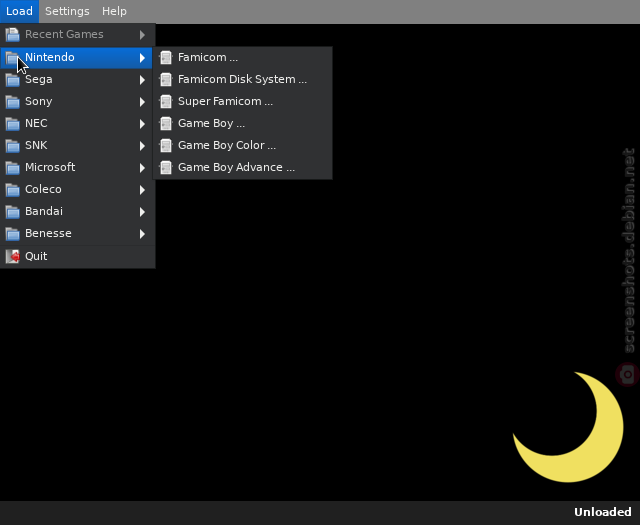Click the SNK menu label

(x=36, y=145)
